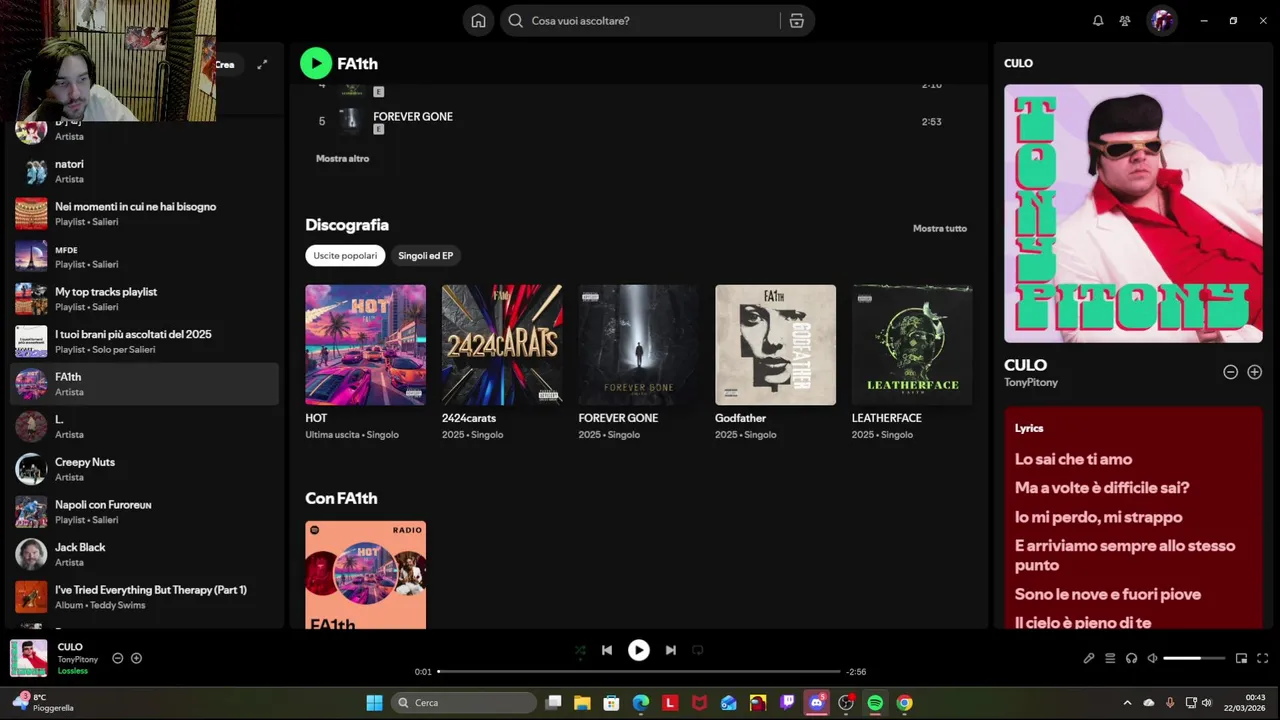Skip to the next track

pos(671,650)
